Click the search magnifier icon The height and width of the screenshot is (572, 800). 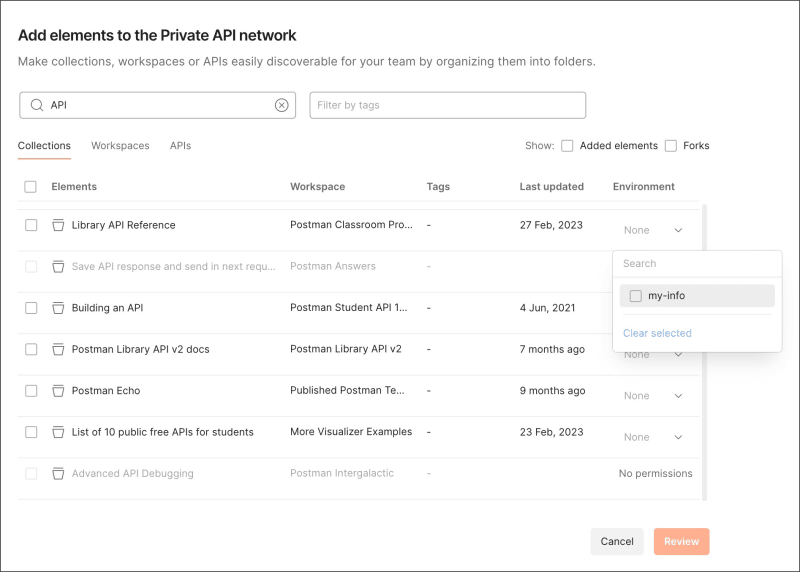point(37,105)
